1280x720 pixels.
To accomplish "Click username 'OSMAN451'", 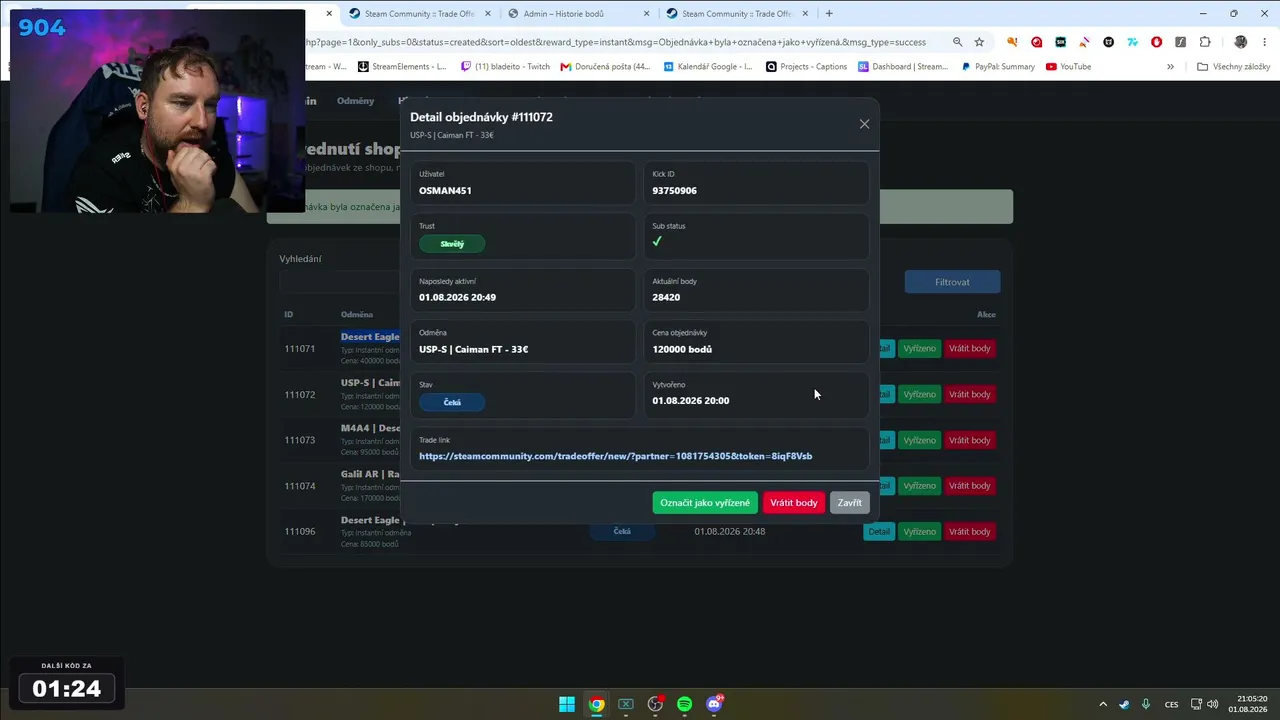I will (445, 190).
